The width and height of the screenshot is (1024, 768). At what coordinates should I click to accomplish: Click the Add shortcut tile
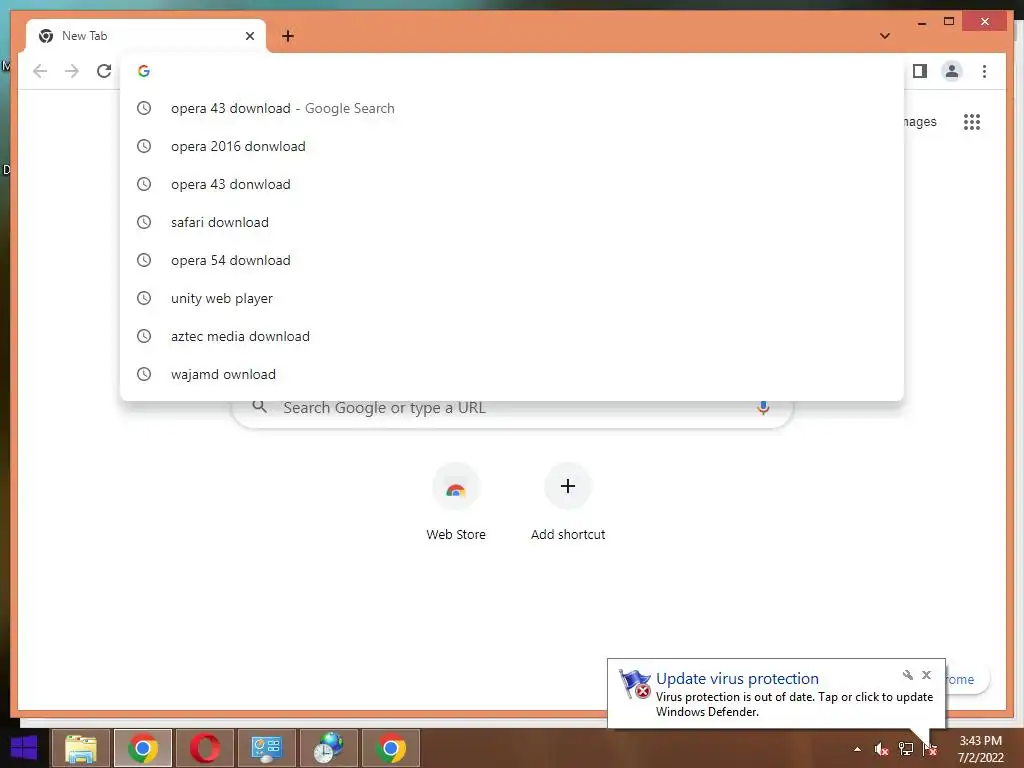click(568, 502)
